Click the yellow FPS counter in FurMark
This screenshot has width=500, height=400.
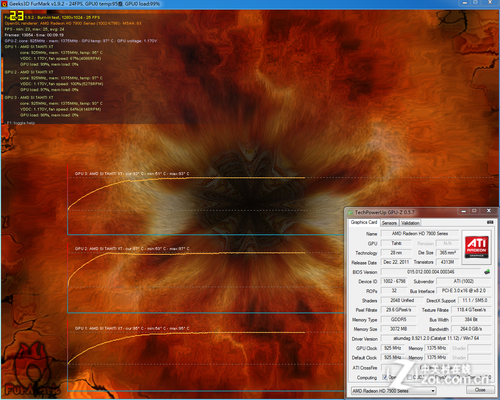click(x=16, y=15)
